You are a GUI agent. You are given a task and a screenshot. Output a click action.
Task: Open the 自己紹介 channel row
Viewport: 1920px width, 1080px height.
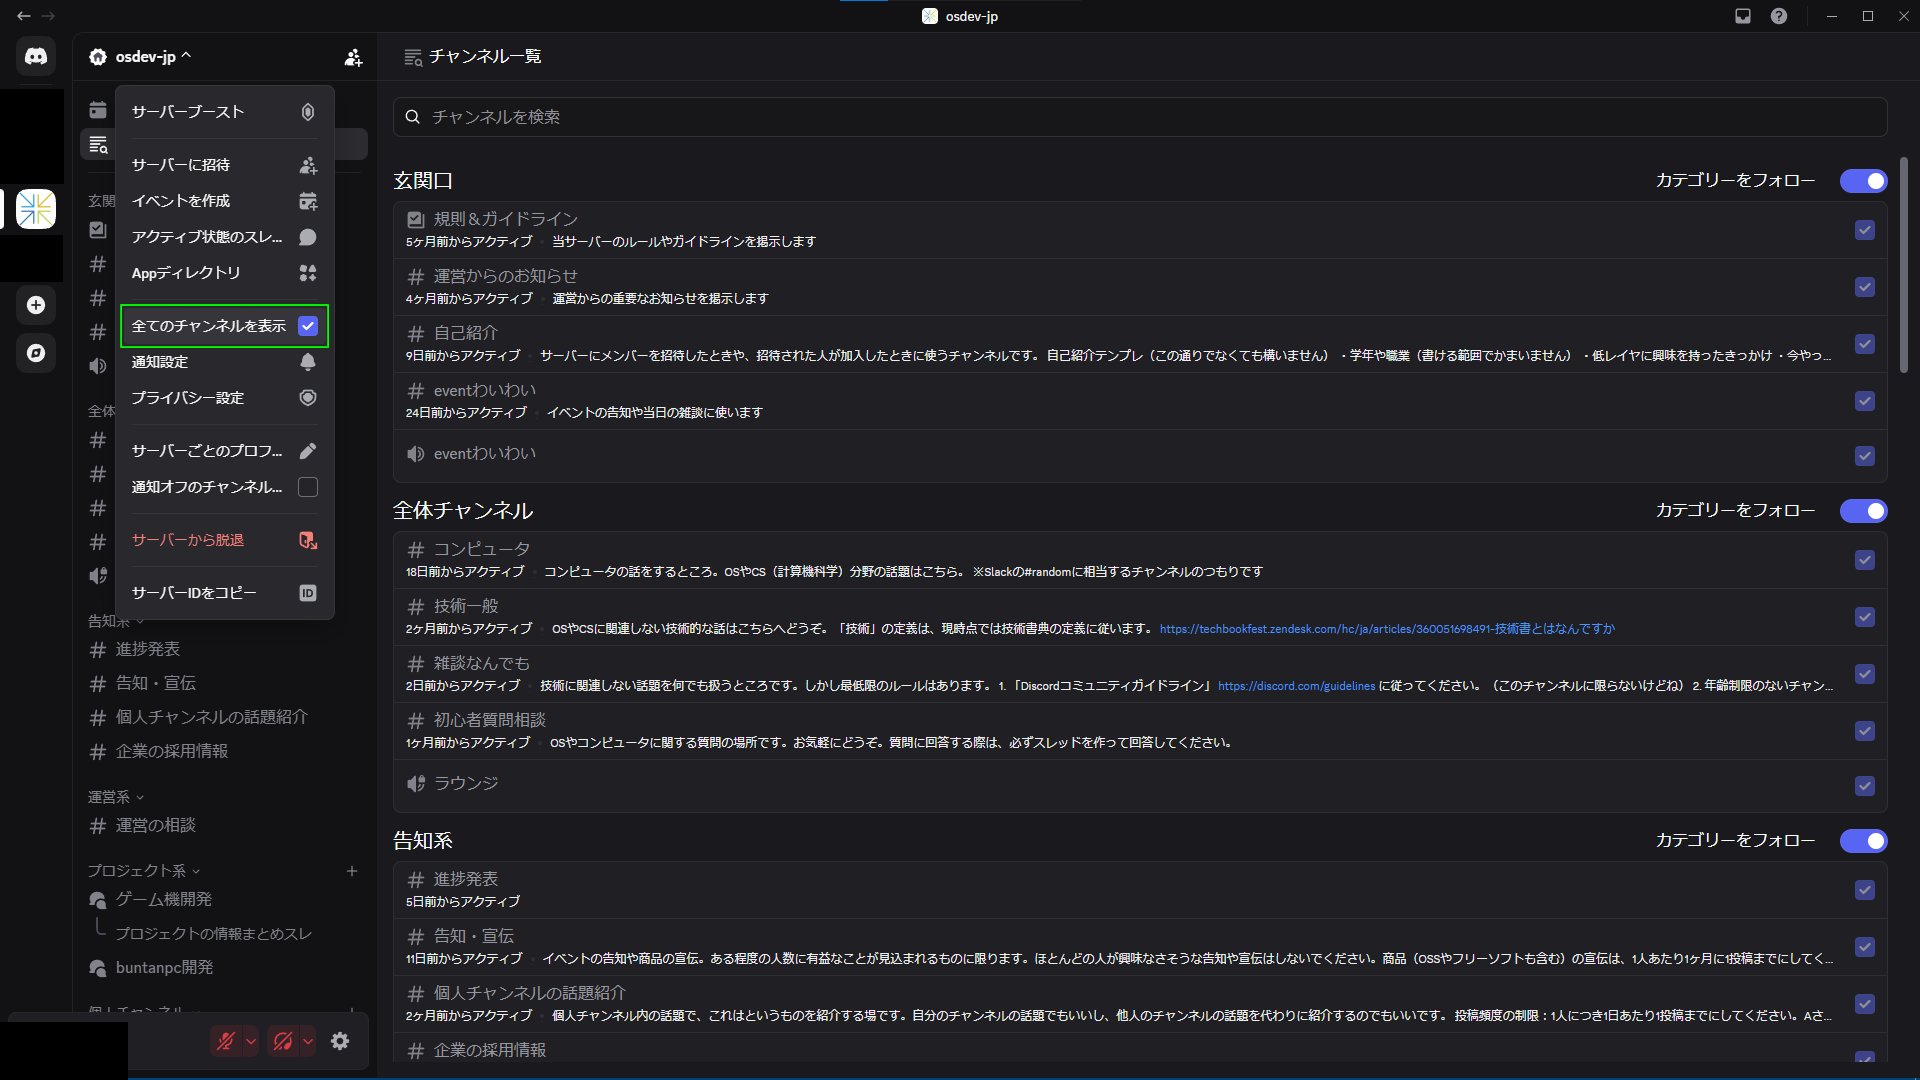(x=1140, y=344)
